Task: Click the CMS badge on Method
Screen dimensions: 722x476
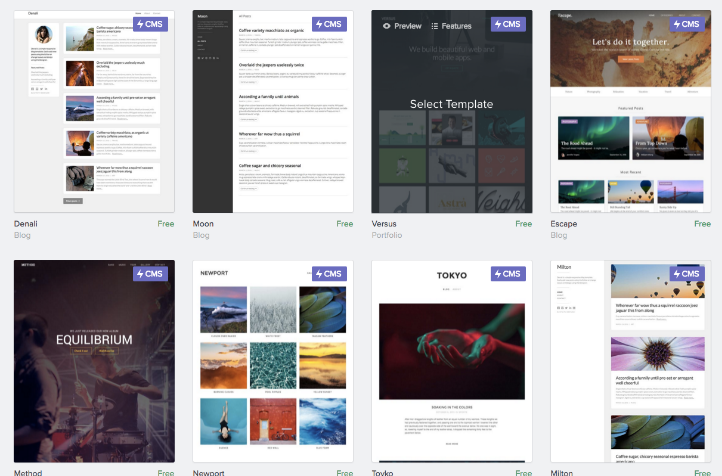Action: pyautogui.click(x=150, y=274)
